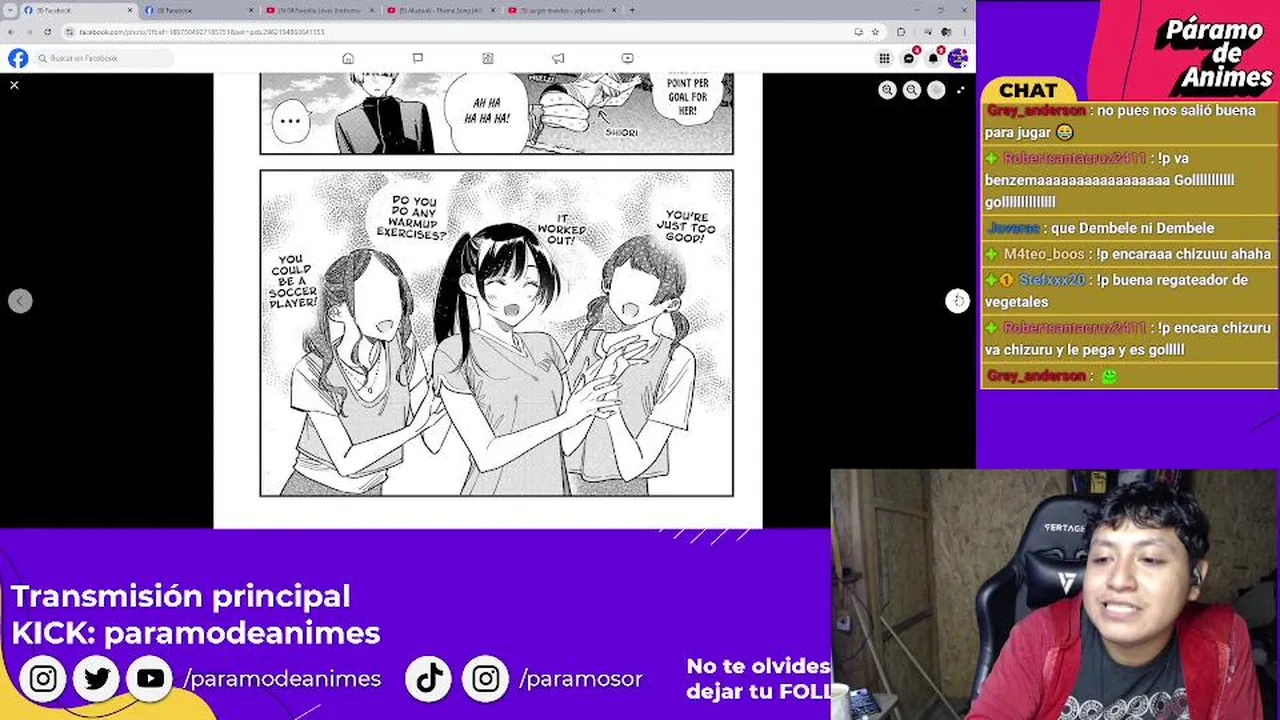Switch to the third tab, a YouTube video
The height and width of the screenshot is (720, 1280).
click(x=318, y=10)
